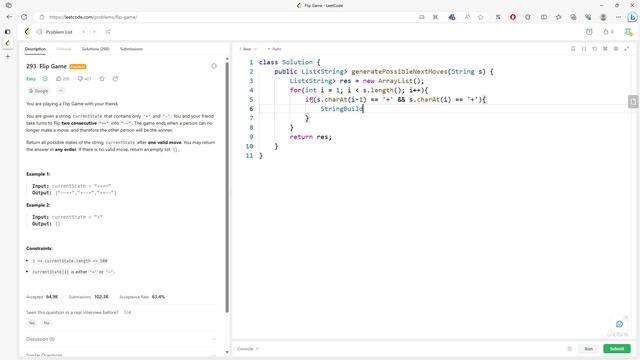This screenshot has width=640, height=360.
Task: Open editor keyboard shortcuts icon
Action: point(605,49)
